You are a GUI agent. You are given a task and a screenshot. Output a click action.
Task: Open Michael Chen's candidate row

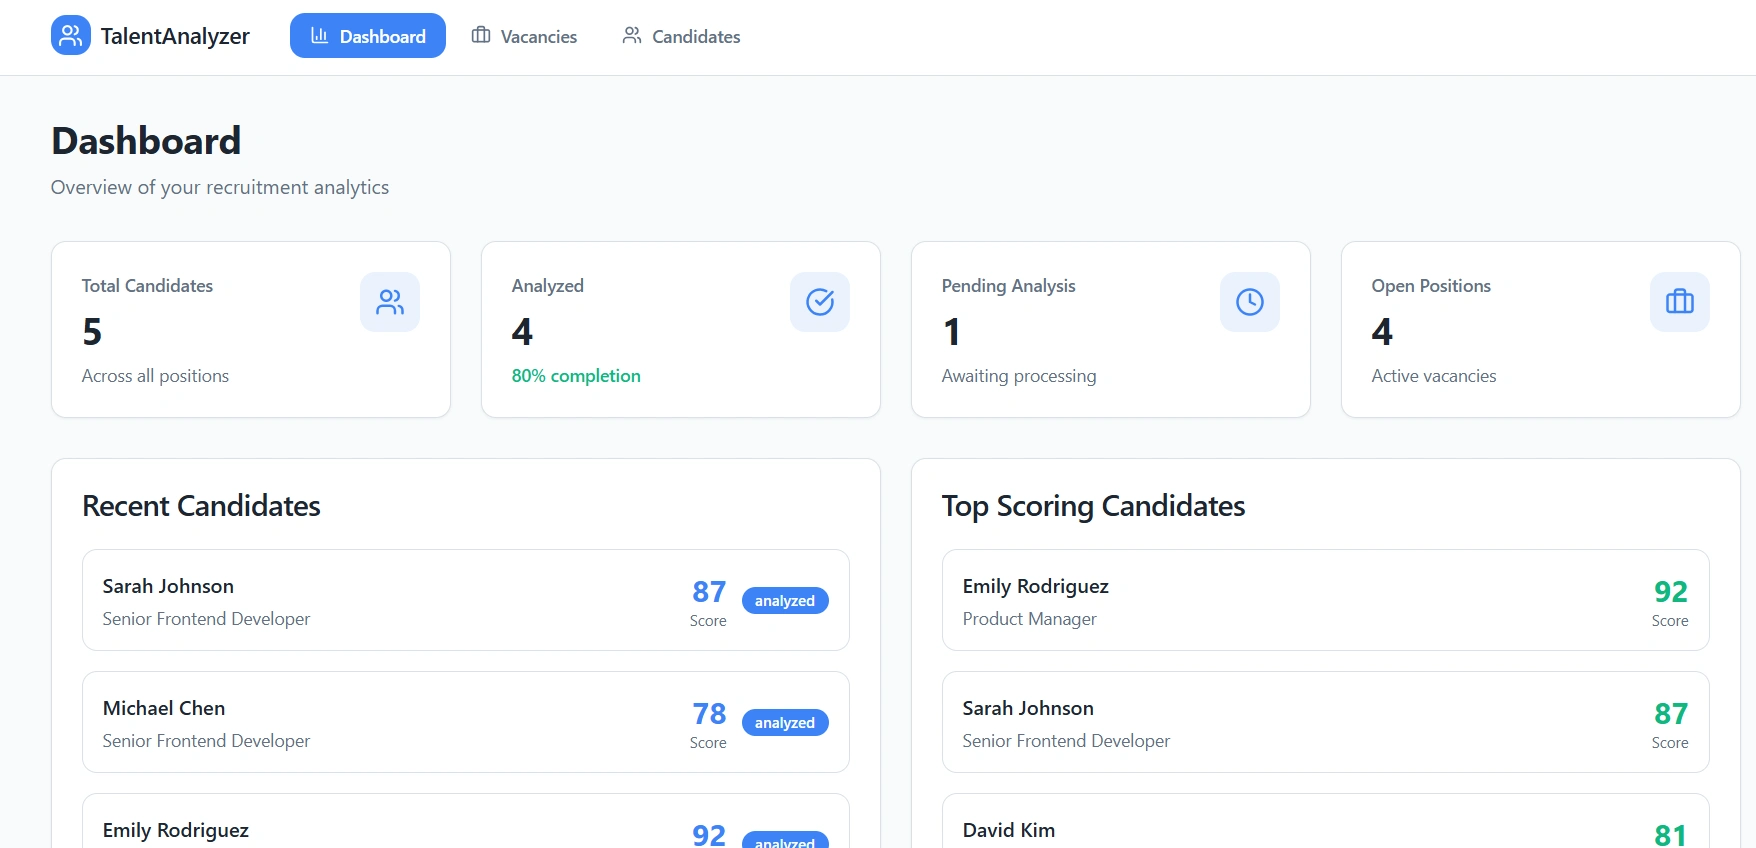pos(400,722)
